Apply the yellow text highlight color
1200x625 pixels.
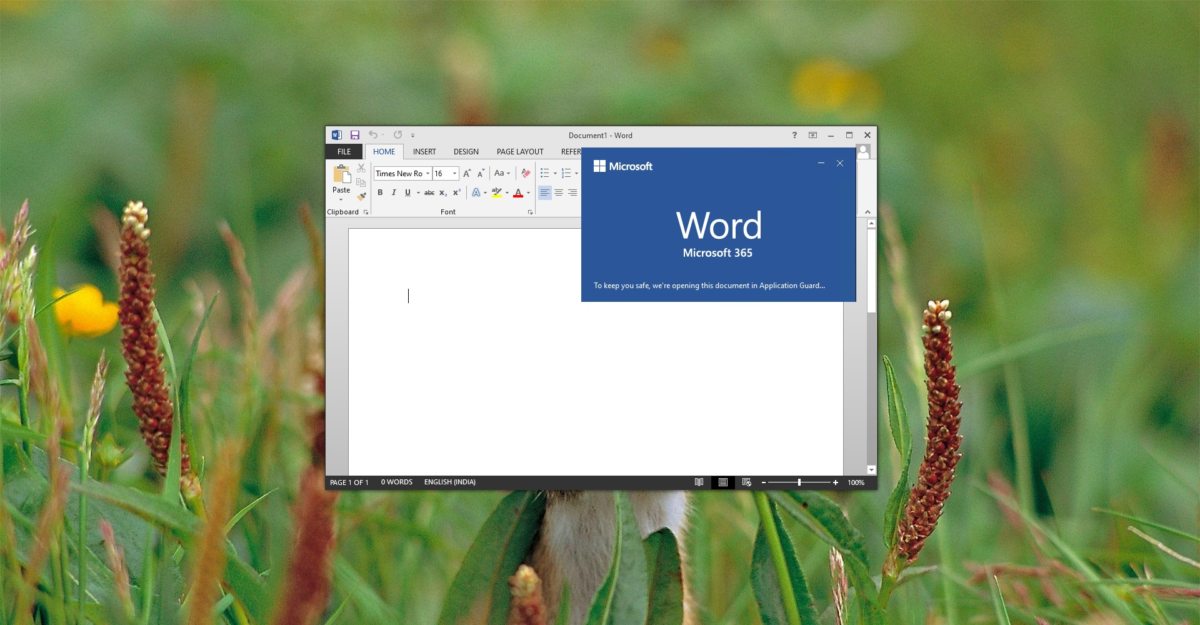[x=496, y=192]
